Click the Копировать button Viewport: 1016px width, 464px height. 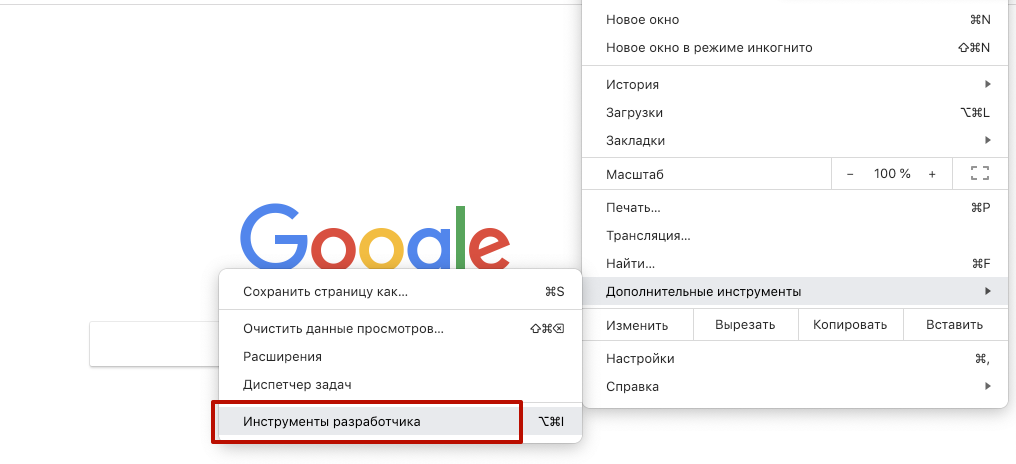(x=850, y=325)
